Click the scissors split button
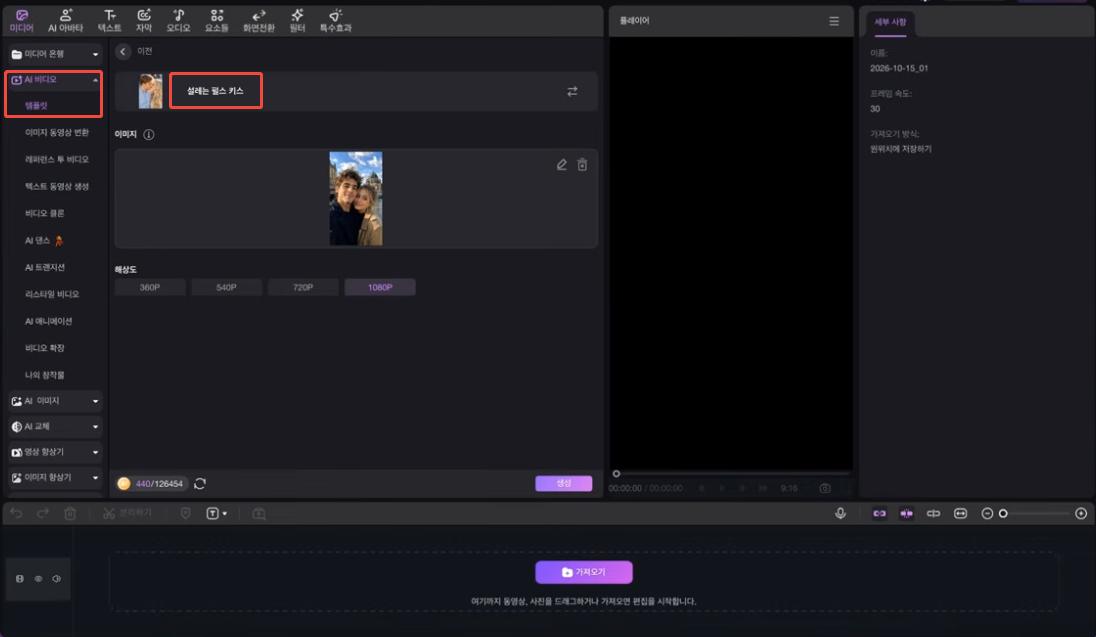The height and width of the screenshot is (637, 1096). tap(127, 513)
